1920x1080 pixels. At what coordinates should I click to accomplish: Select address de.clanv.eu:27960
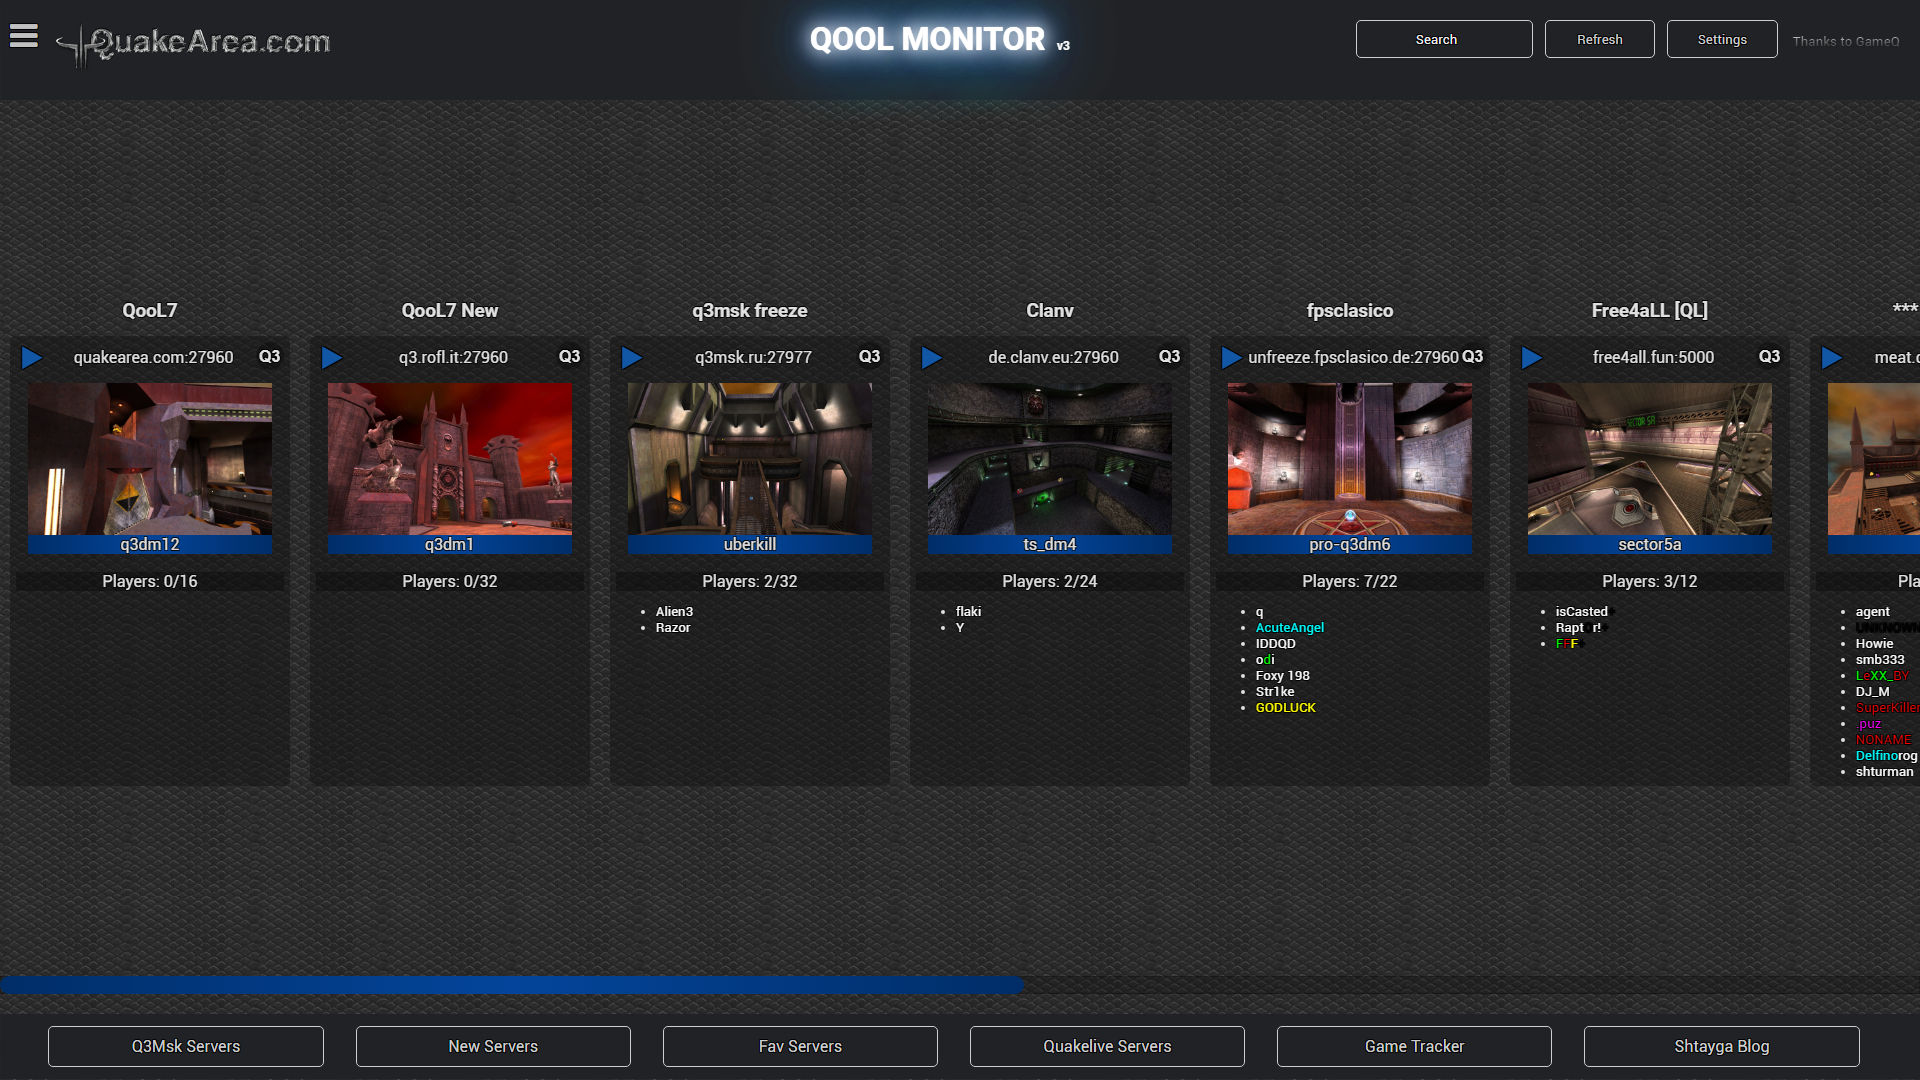coord(1053,357)
